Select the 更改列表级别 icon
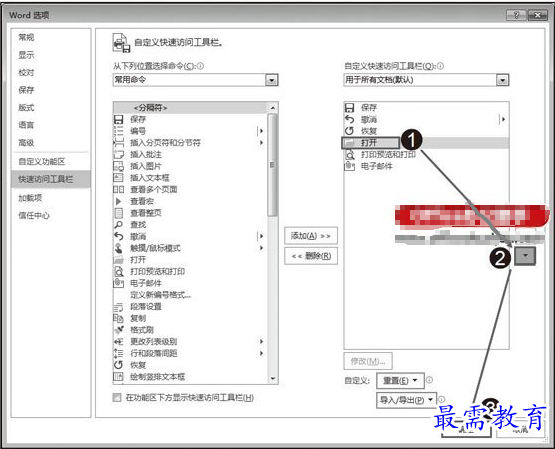The height and width of the screenshot is (449, 555). pyautogui.click(x=119, y=341)
